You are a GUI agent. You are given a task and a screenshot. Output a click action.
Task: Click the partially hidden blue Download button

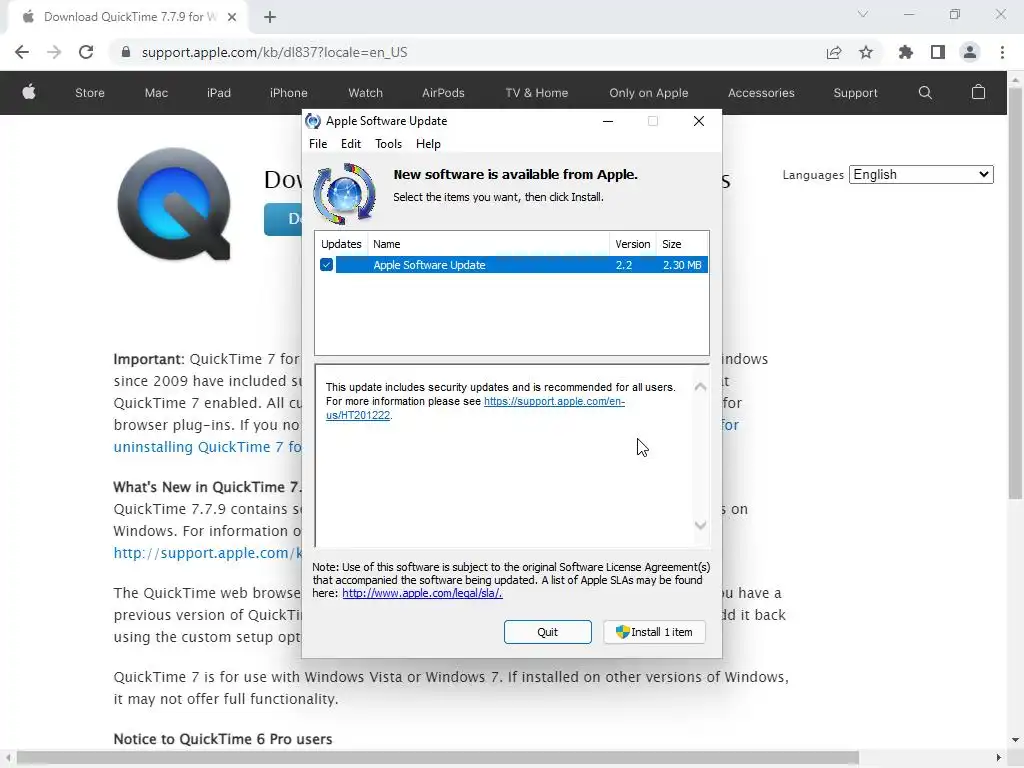click(283, 219)
